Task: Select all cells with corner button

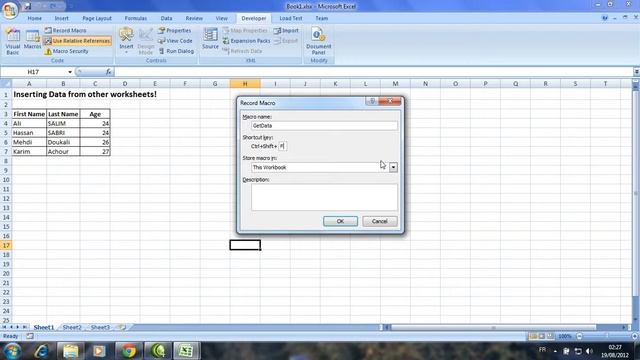Action: point(6,84)
